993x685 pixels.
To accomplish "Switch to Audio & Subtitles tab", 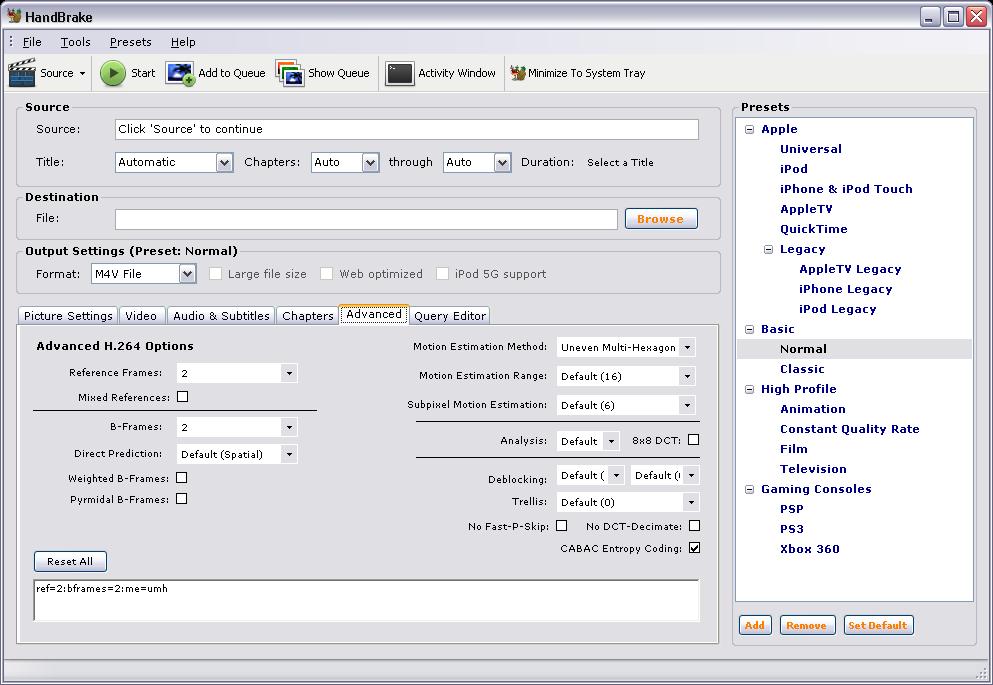I will coord(221,316).
